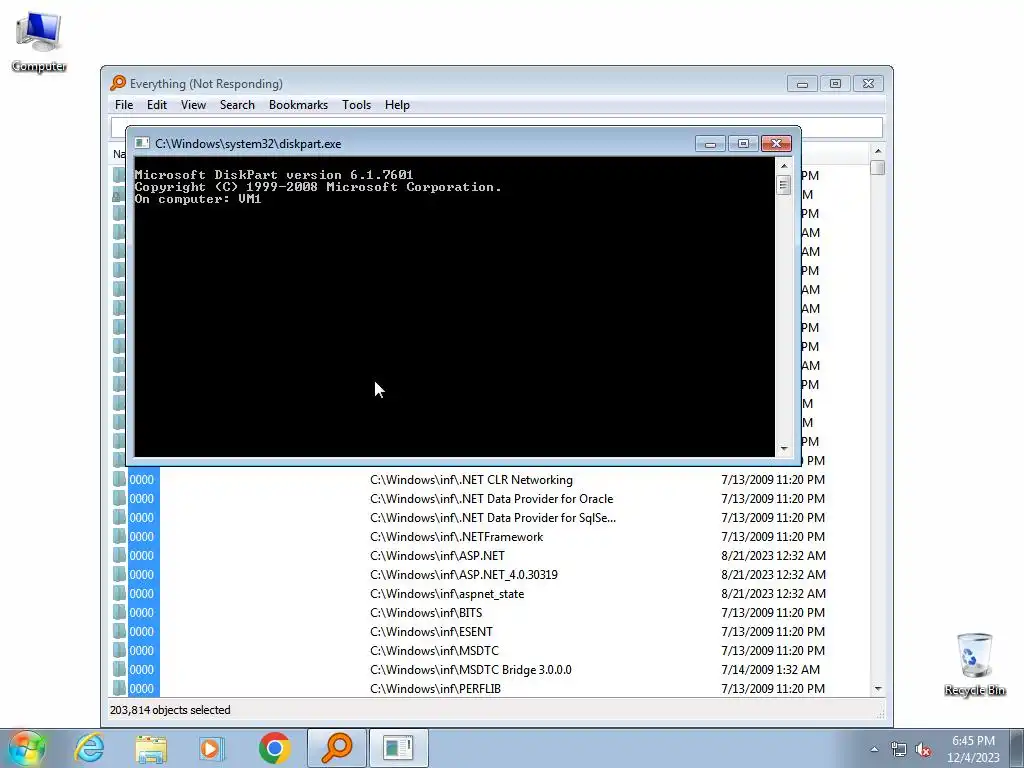The image size is (1024, 768).
Task: Open File menu in Everything
Action: (124, 104)
